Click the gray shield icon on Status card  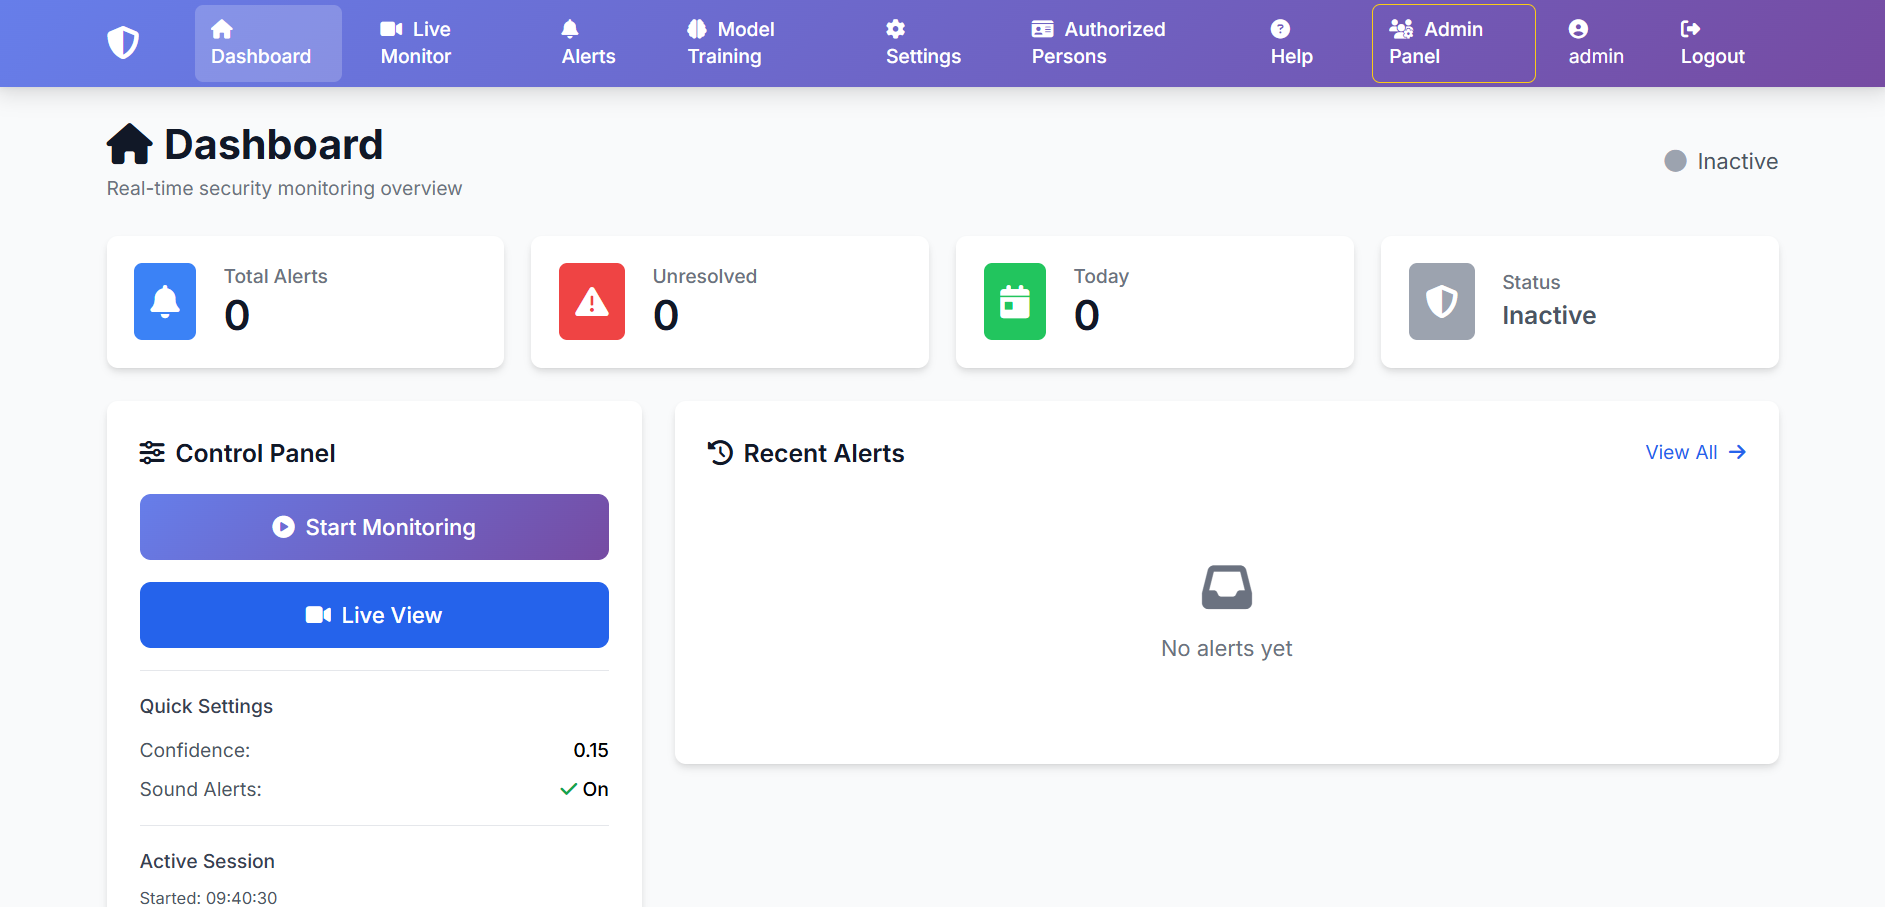pos(1441,301)
